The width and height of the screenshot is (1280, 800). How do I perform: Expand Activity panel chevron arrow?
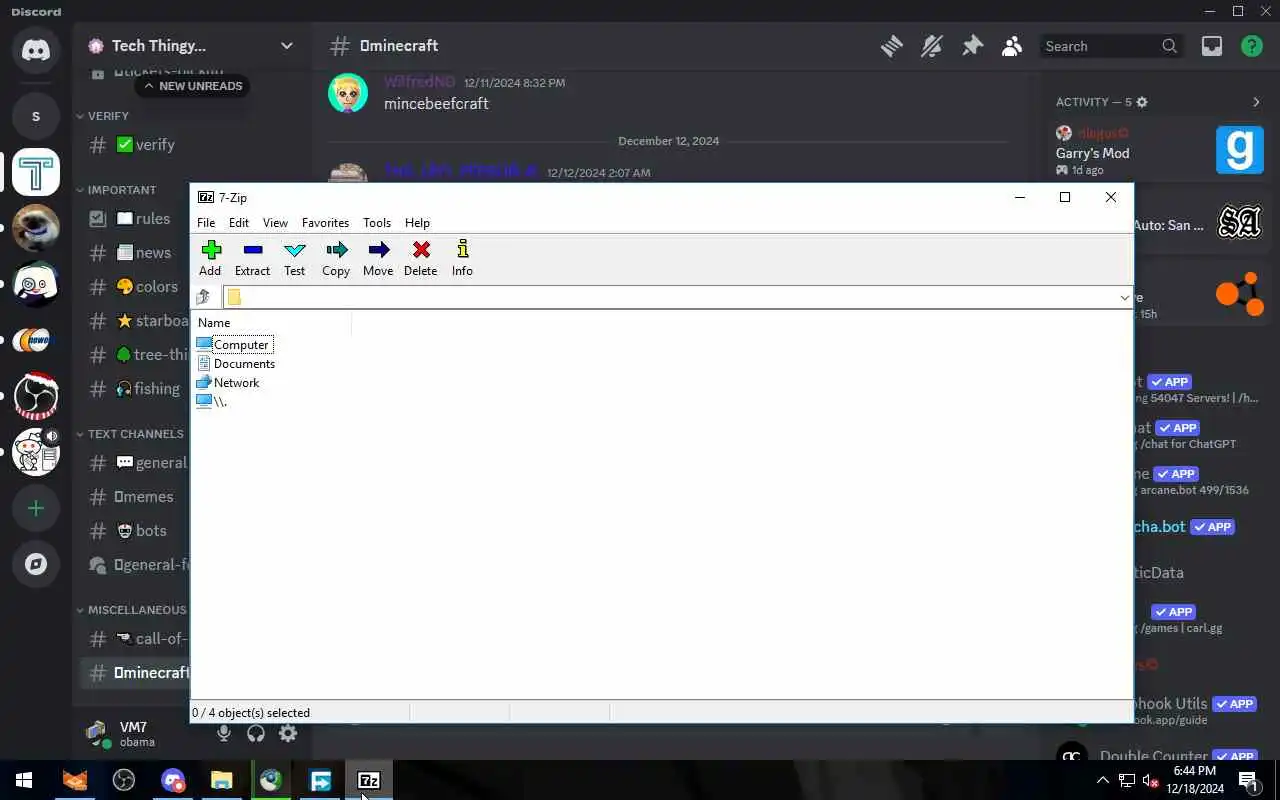coord(1256,102)
